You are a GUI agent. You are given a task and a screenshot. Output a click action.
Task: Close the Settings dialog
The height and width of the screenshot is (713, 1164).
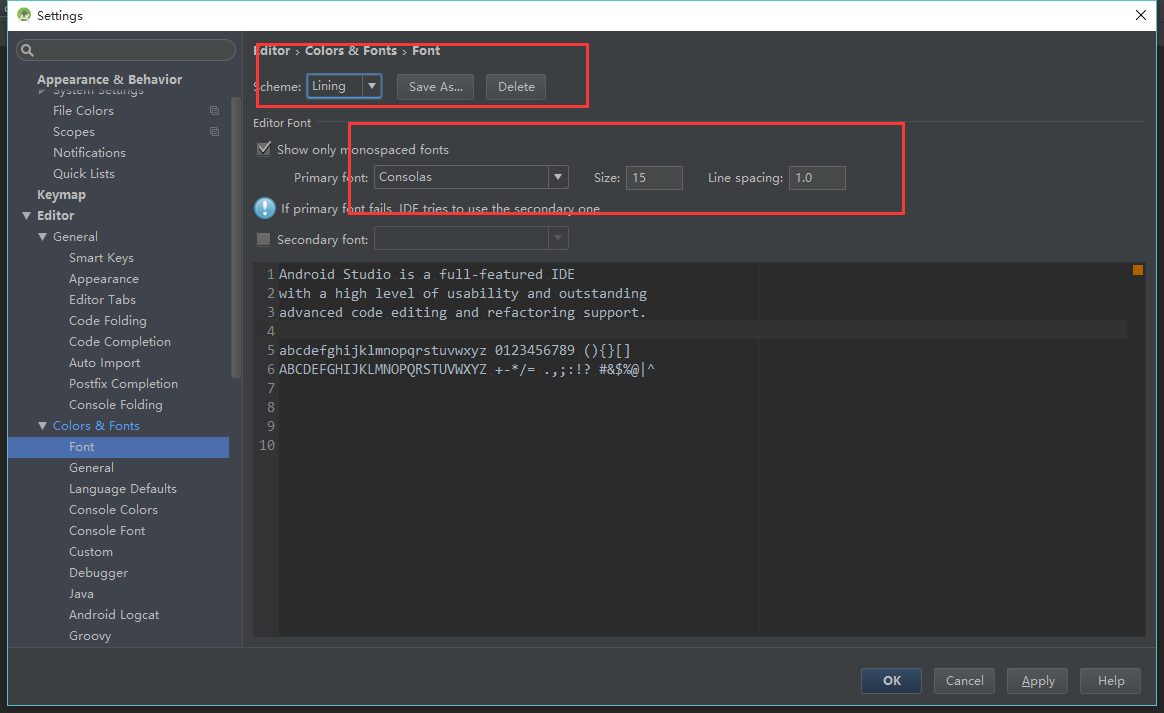click(1141, 15)
